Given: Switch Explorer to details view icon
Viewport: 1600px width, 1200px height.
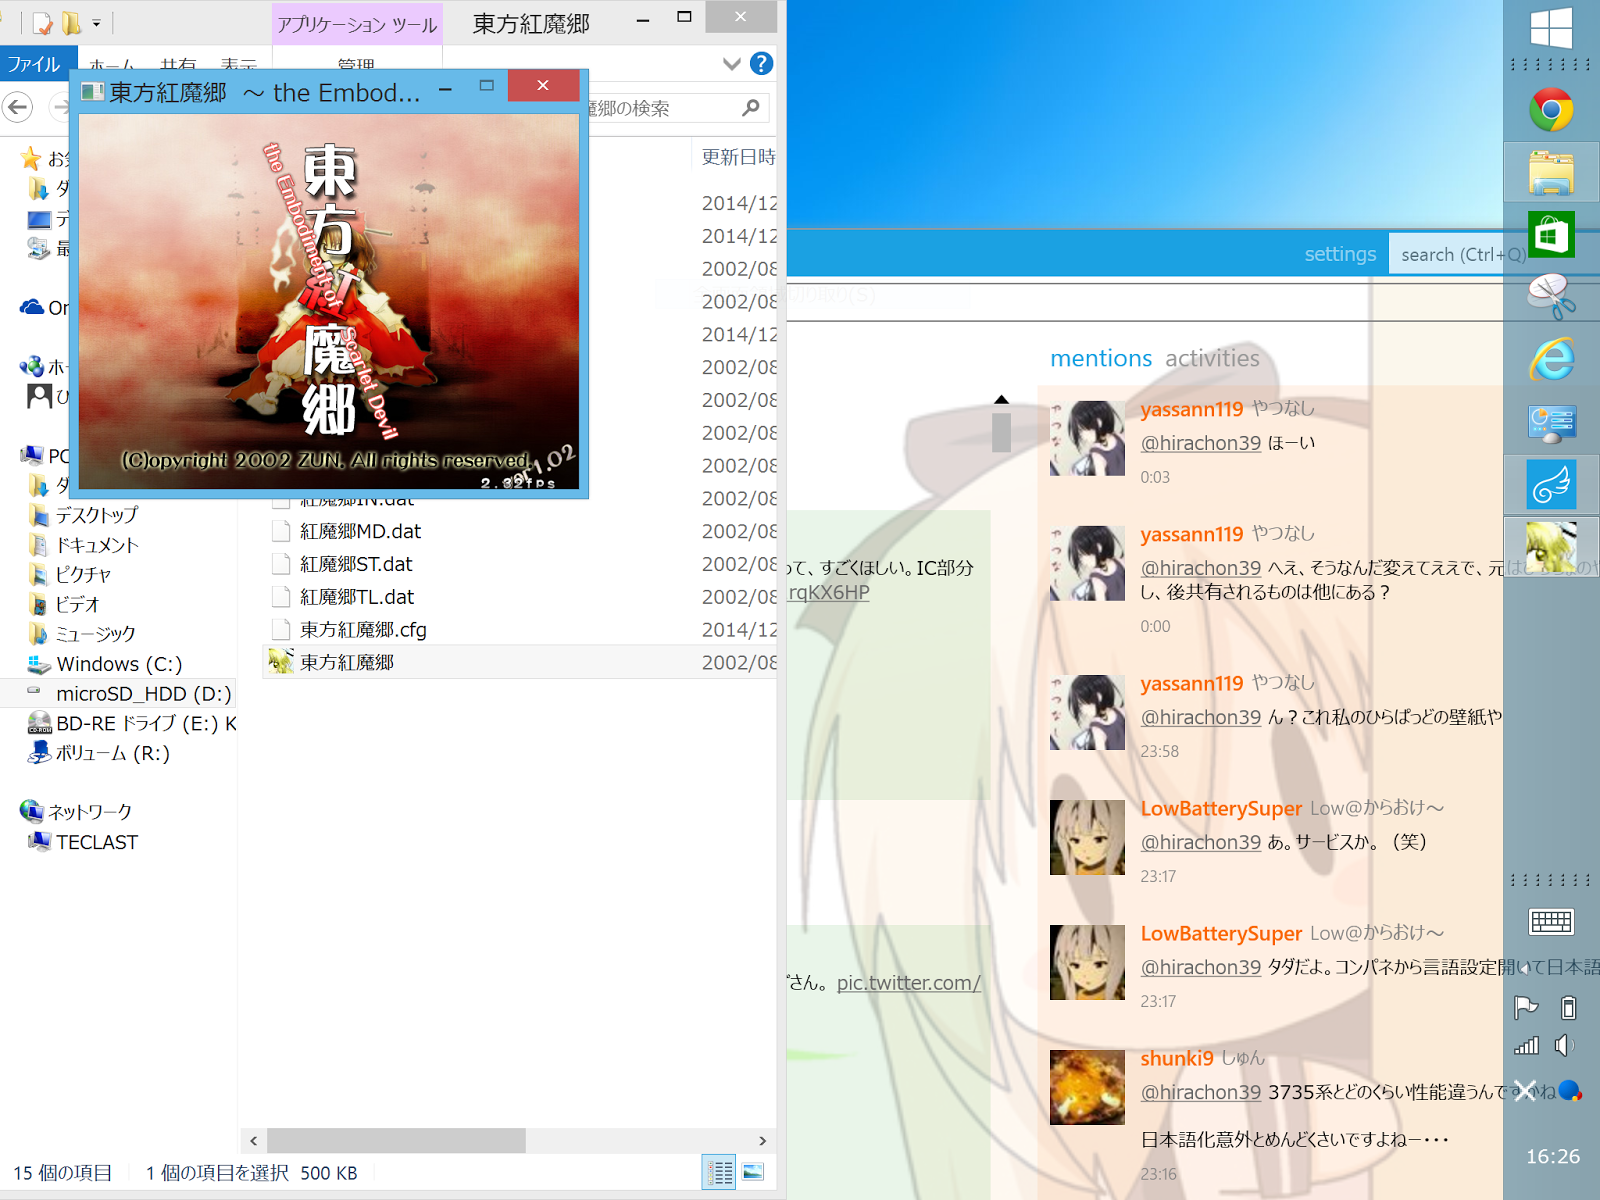Looking at the screenshot, I should (719, 1172).
